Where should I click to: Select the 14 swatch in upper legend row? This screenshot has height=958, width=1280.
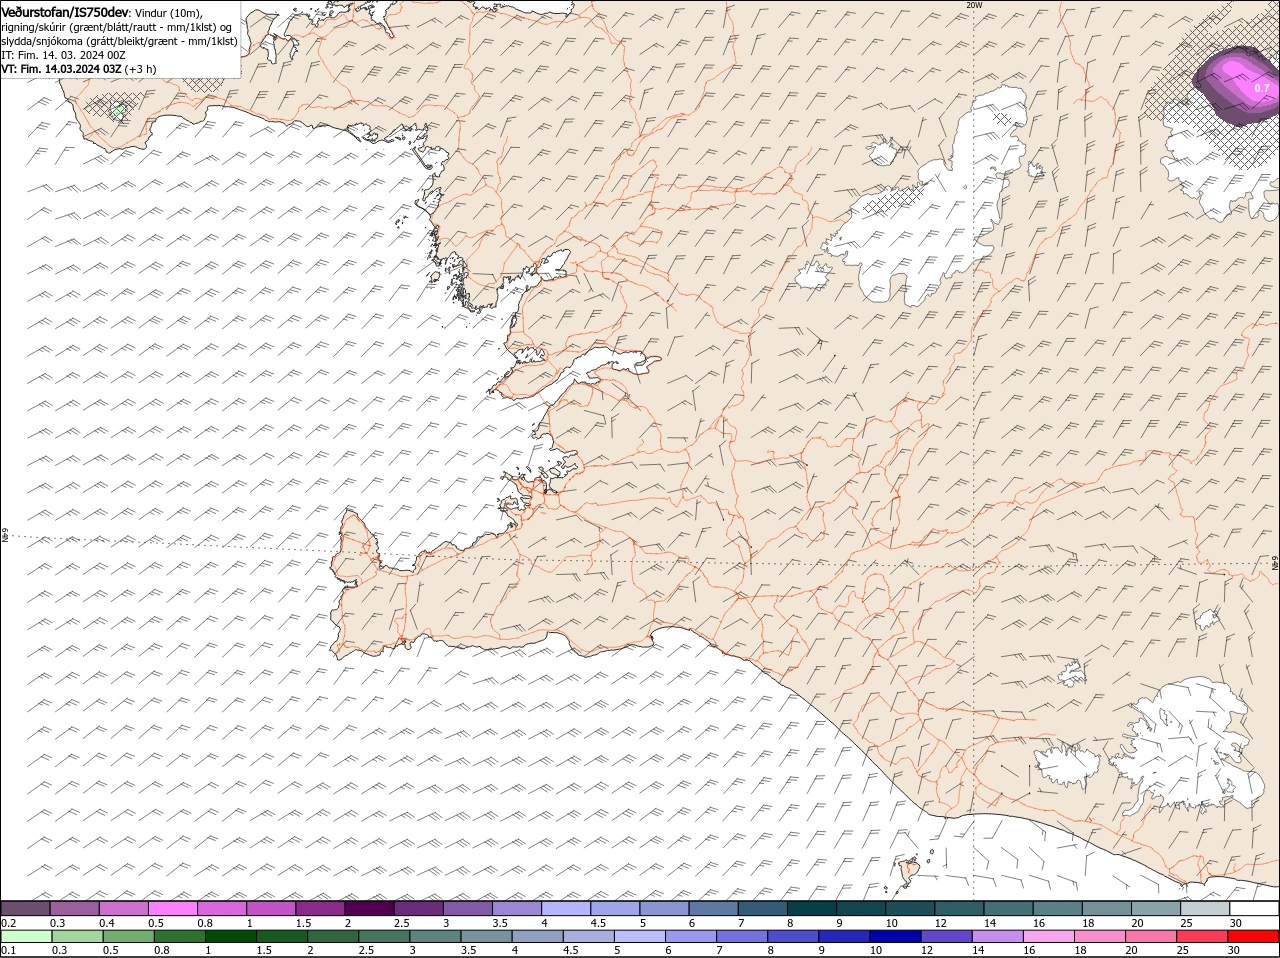[1008, 908]
